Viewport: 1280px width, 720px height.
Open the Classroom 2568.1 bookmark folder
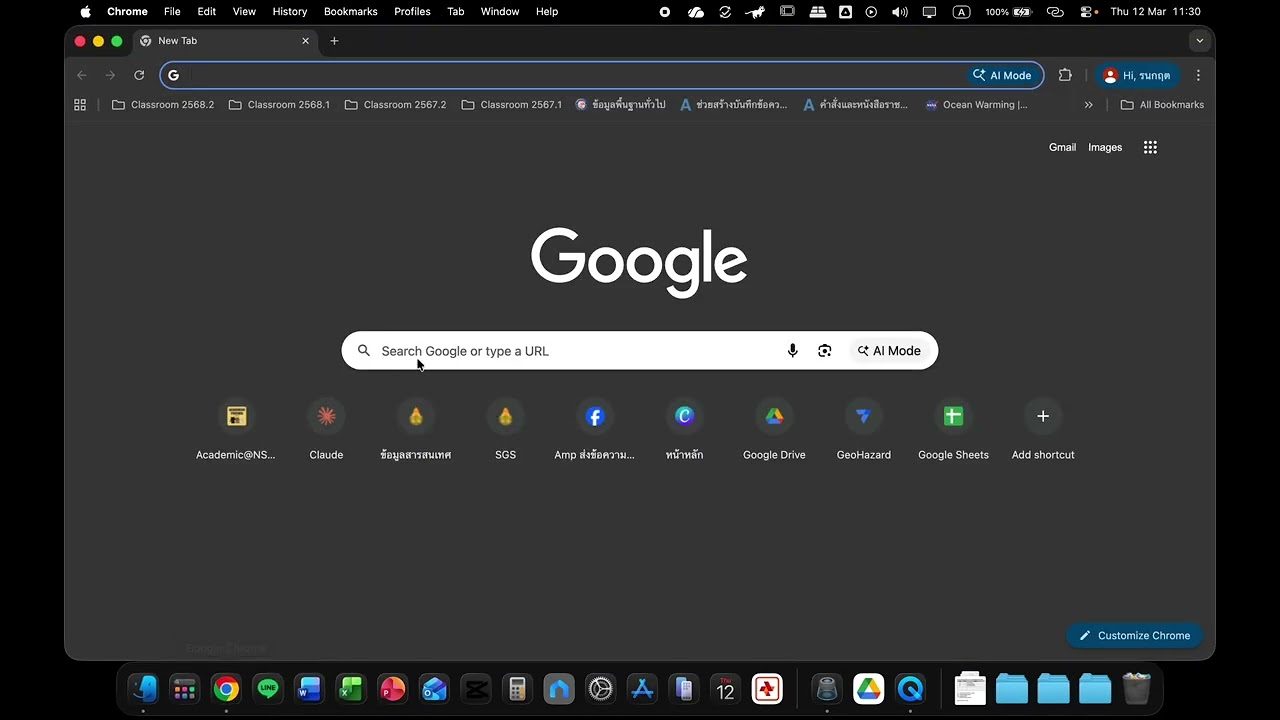(x=279, y=104)
